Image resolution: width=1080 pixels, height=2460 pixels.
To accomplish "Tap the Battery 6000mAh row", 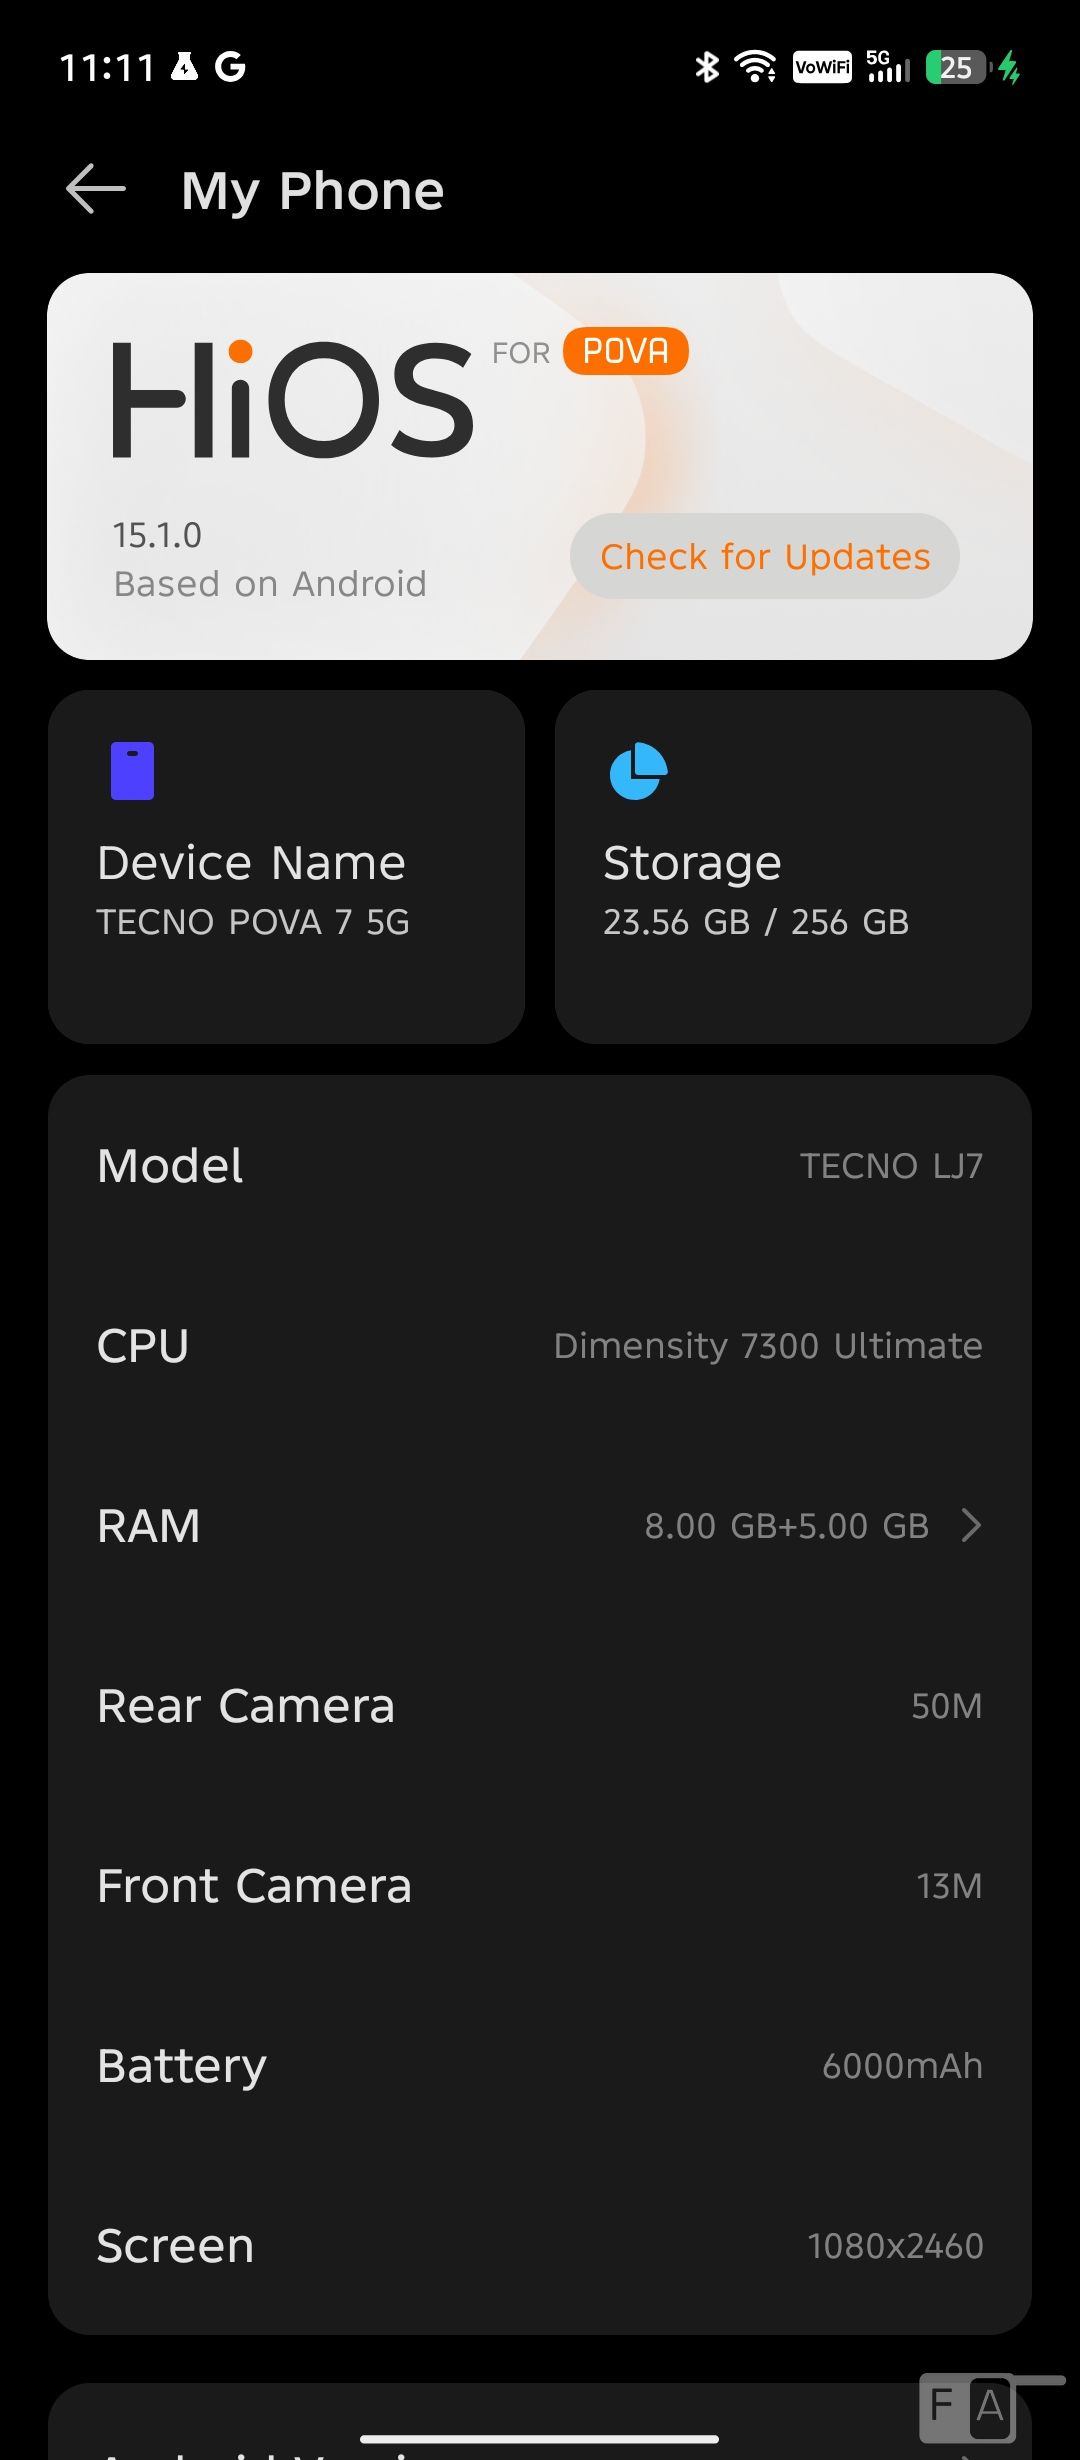I will pos(540,2065).
